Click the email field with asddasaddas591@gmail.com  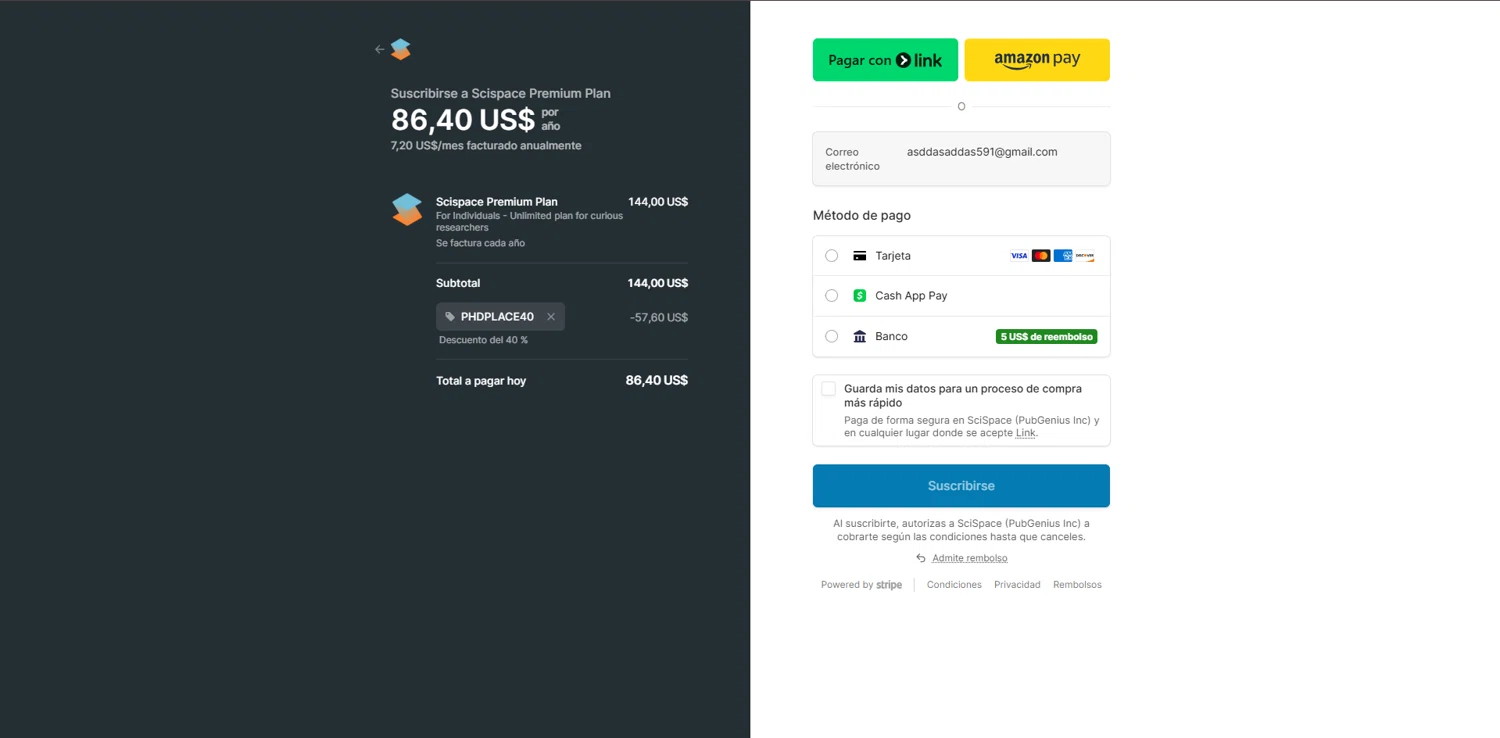click(x=961, y=159)
